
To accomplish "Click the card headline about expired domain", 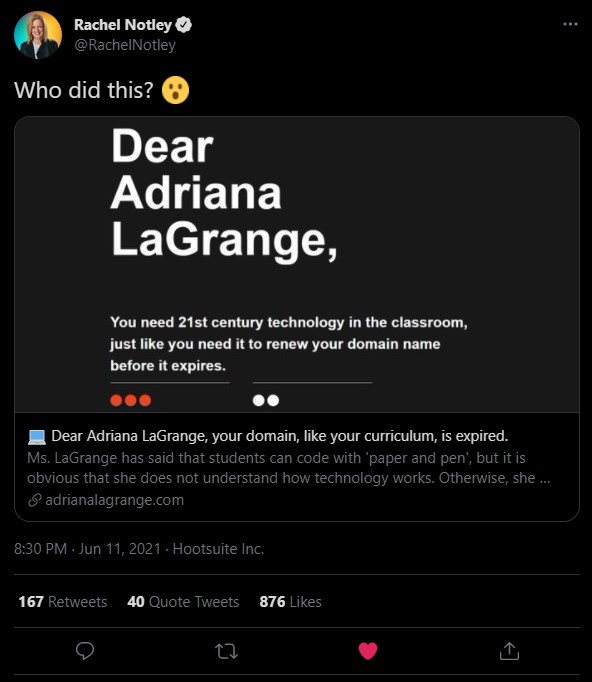I will [280, 436].
